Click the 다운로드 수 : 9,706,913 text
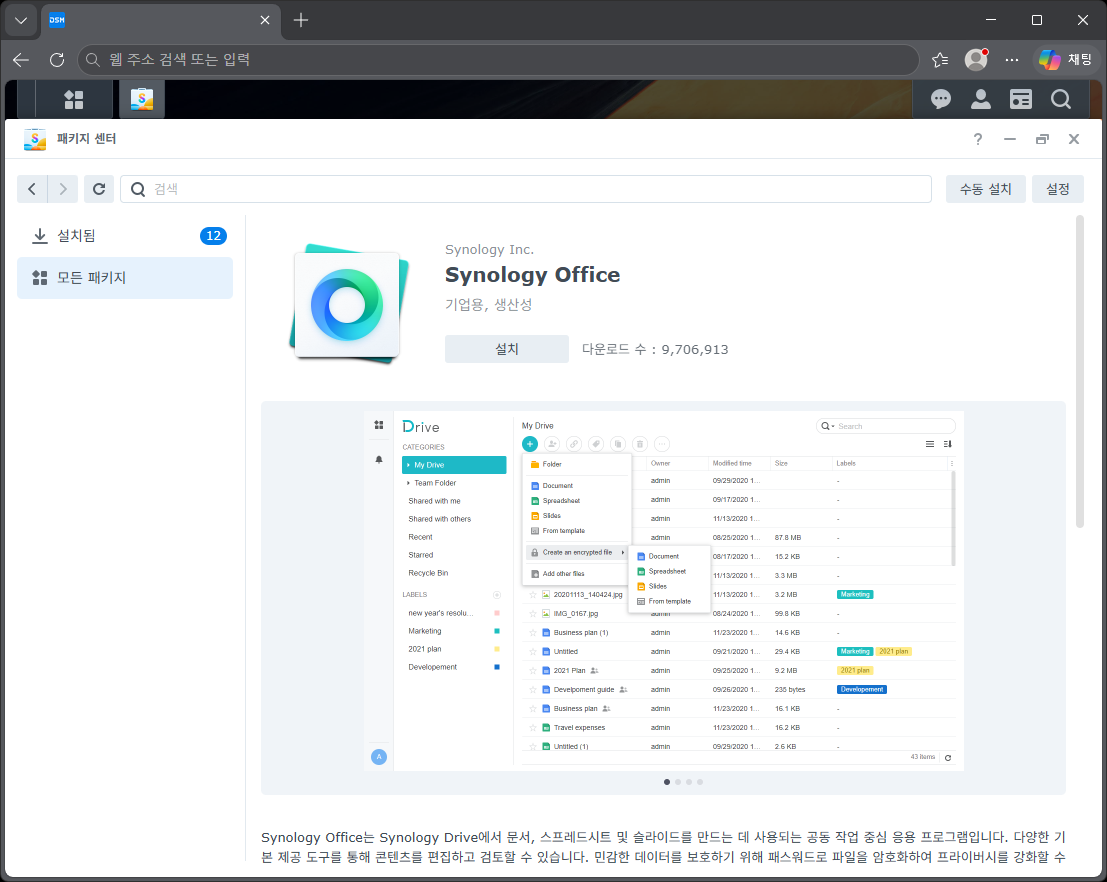Image resolution: width=1107 pixels, height=882 pixels. [x=655, y=350]
